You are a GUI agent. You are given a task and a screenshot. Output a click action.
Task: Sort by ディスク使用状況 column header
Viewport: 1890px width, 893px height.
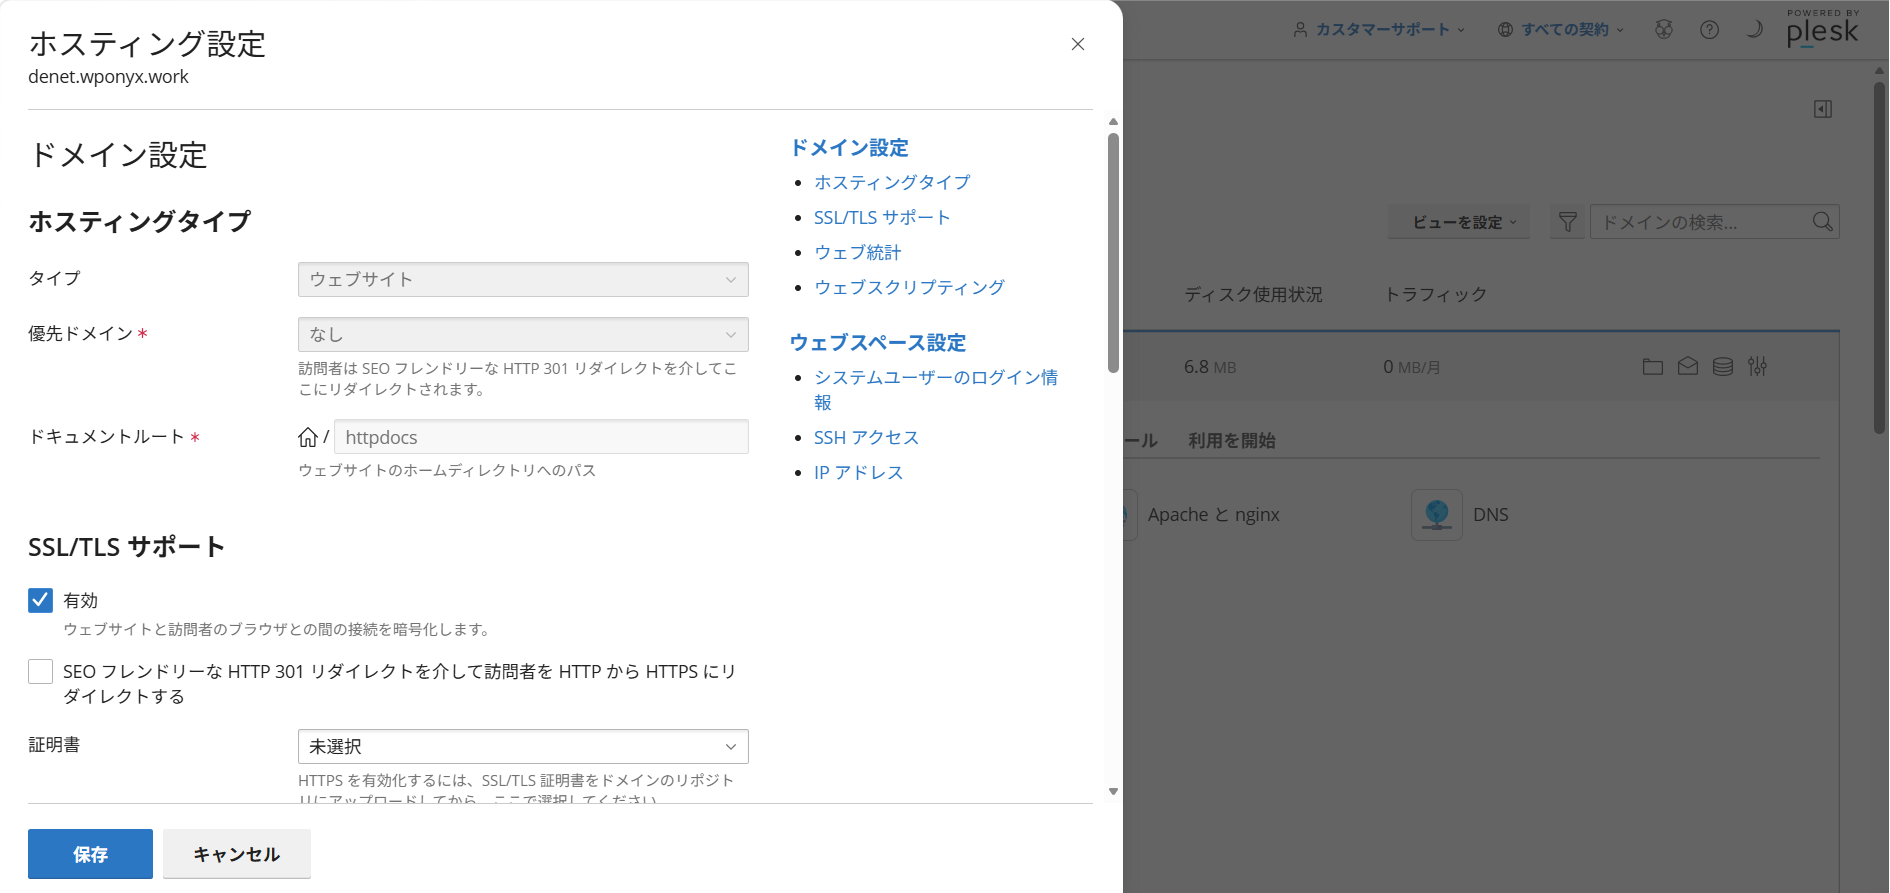tap(1253, 295)
